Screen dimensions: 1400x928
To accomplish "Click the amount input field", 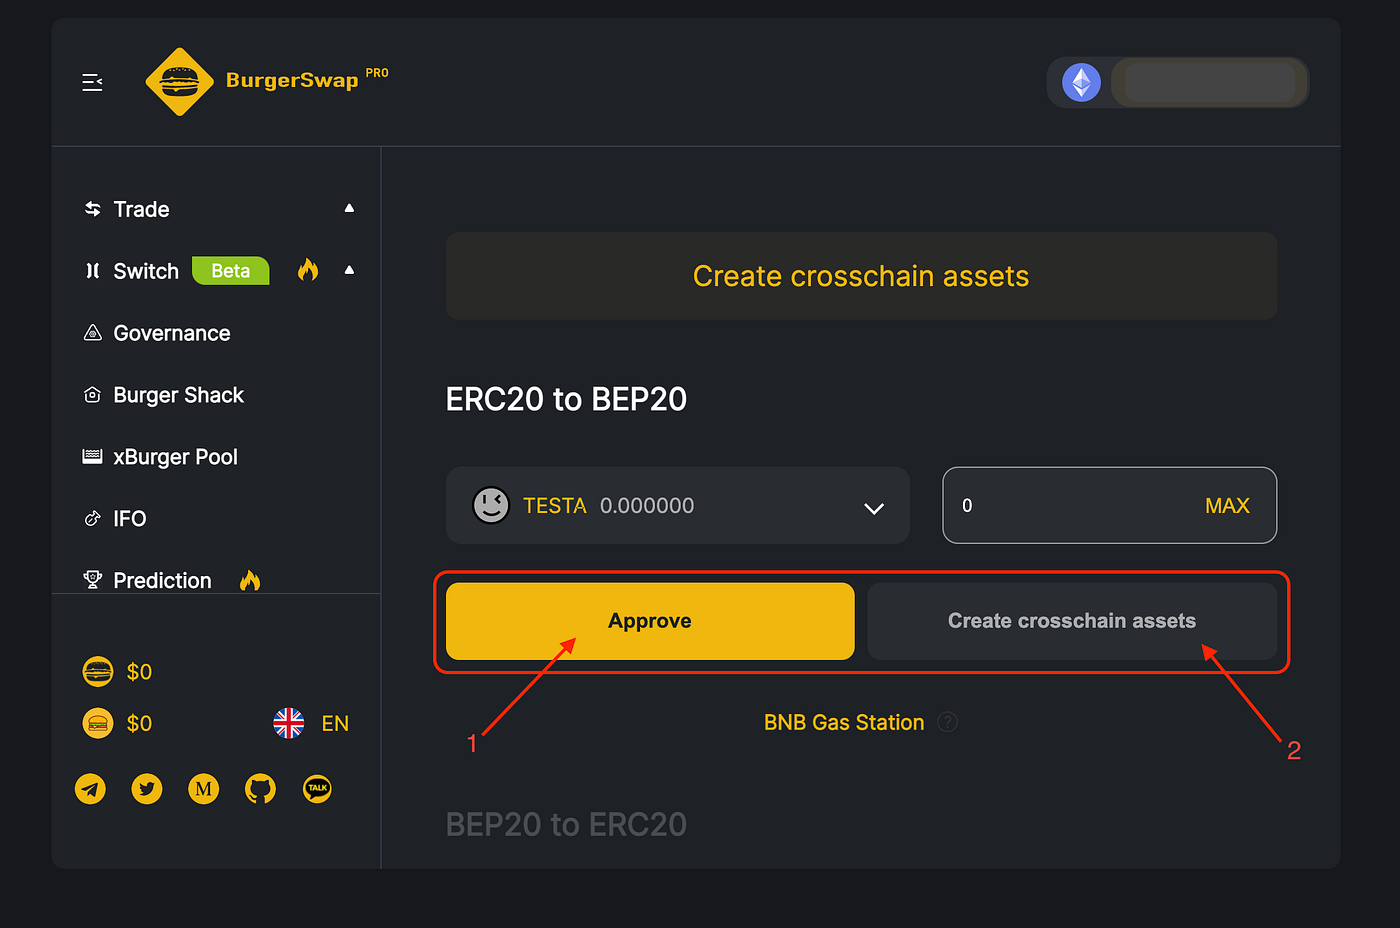I will pyautogui.click(x=1060, y=506).
